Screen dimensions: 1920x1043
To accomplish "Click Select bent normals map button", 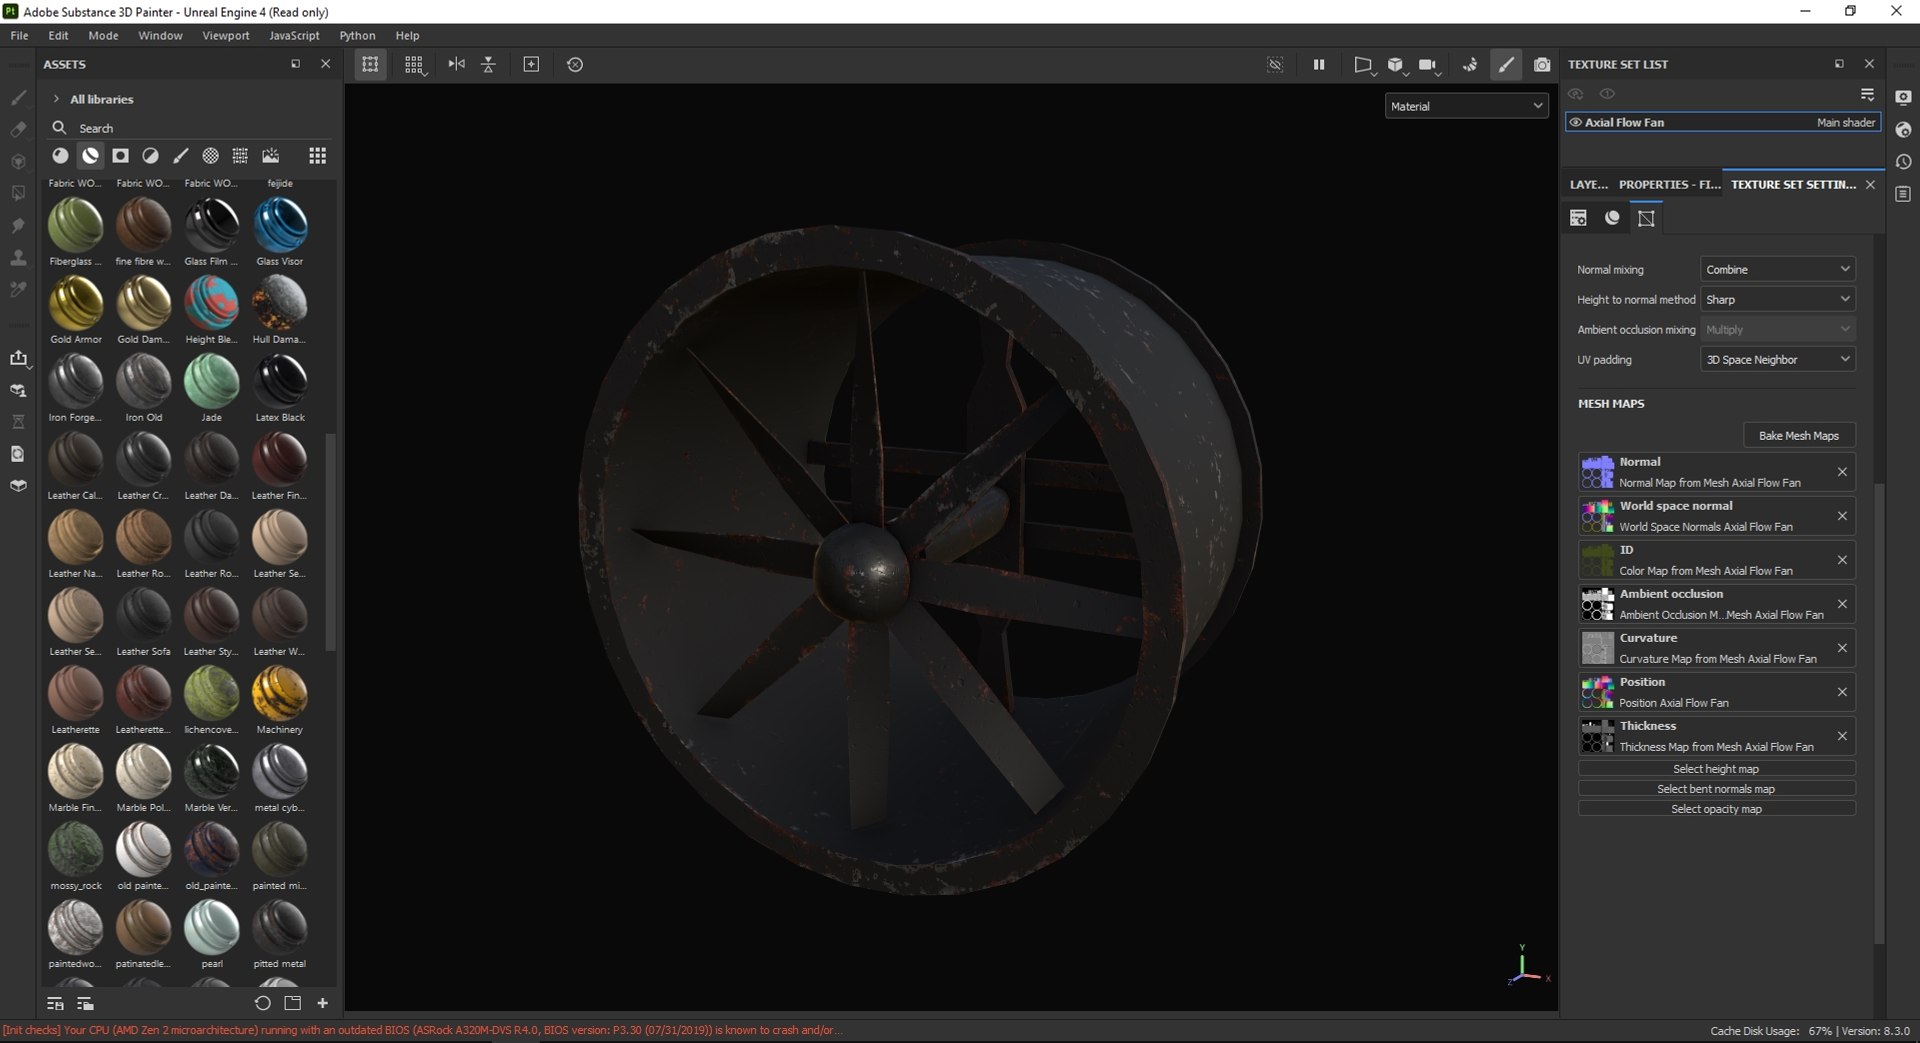I will 1716,789.
